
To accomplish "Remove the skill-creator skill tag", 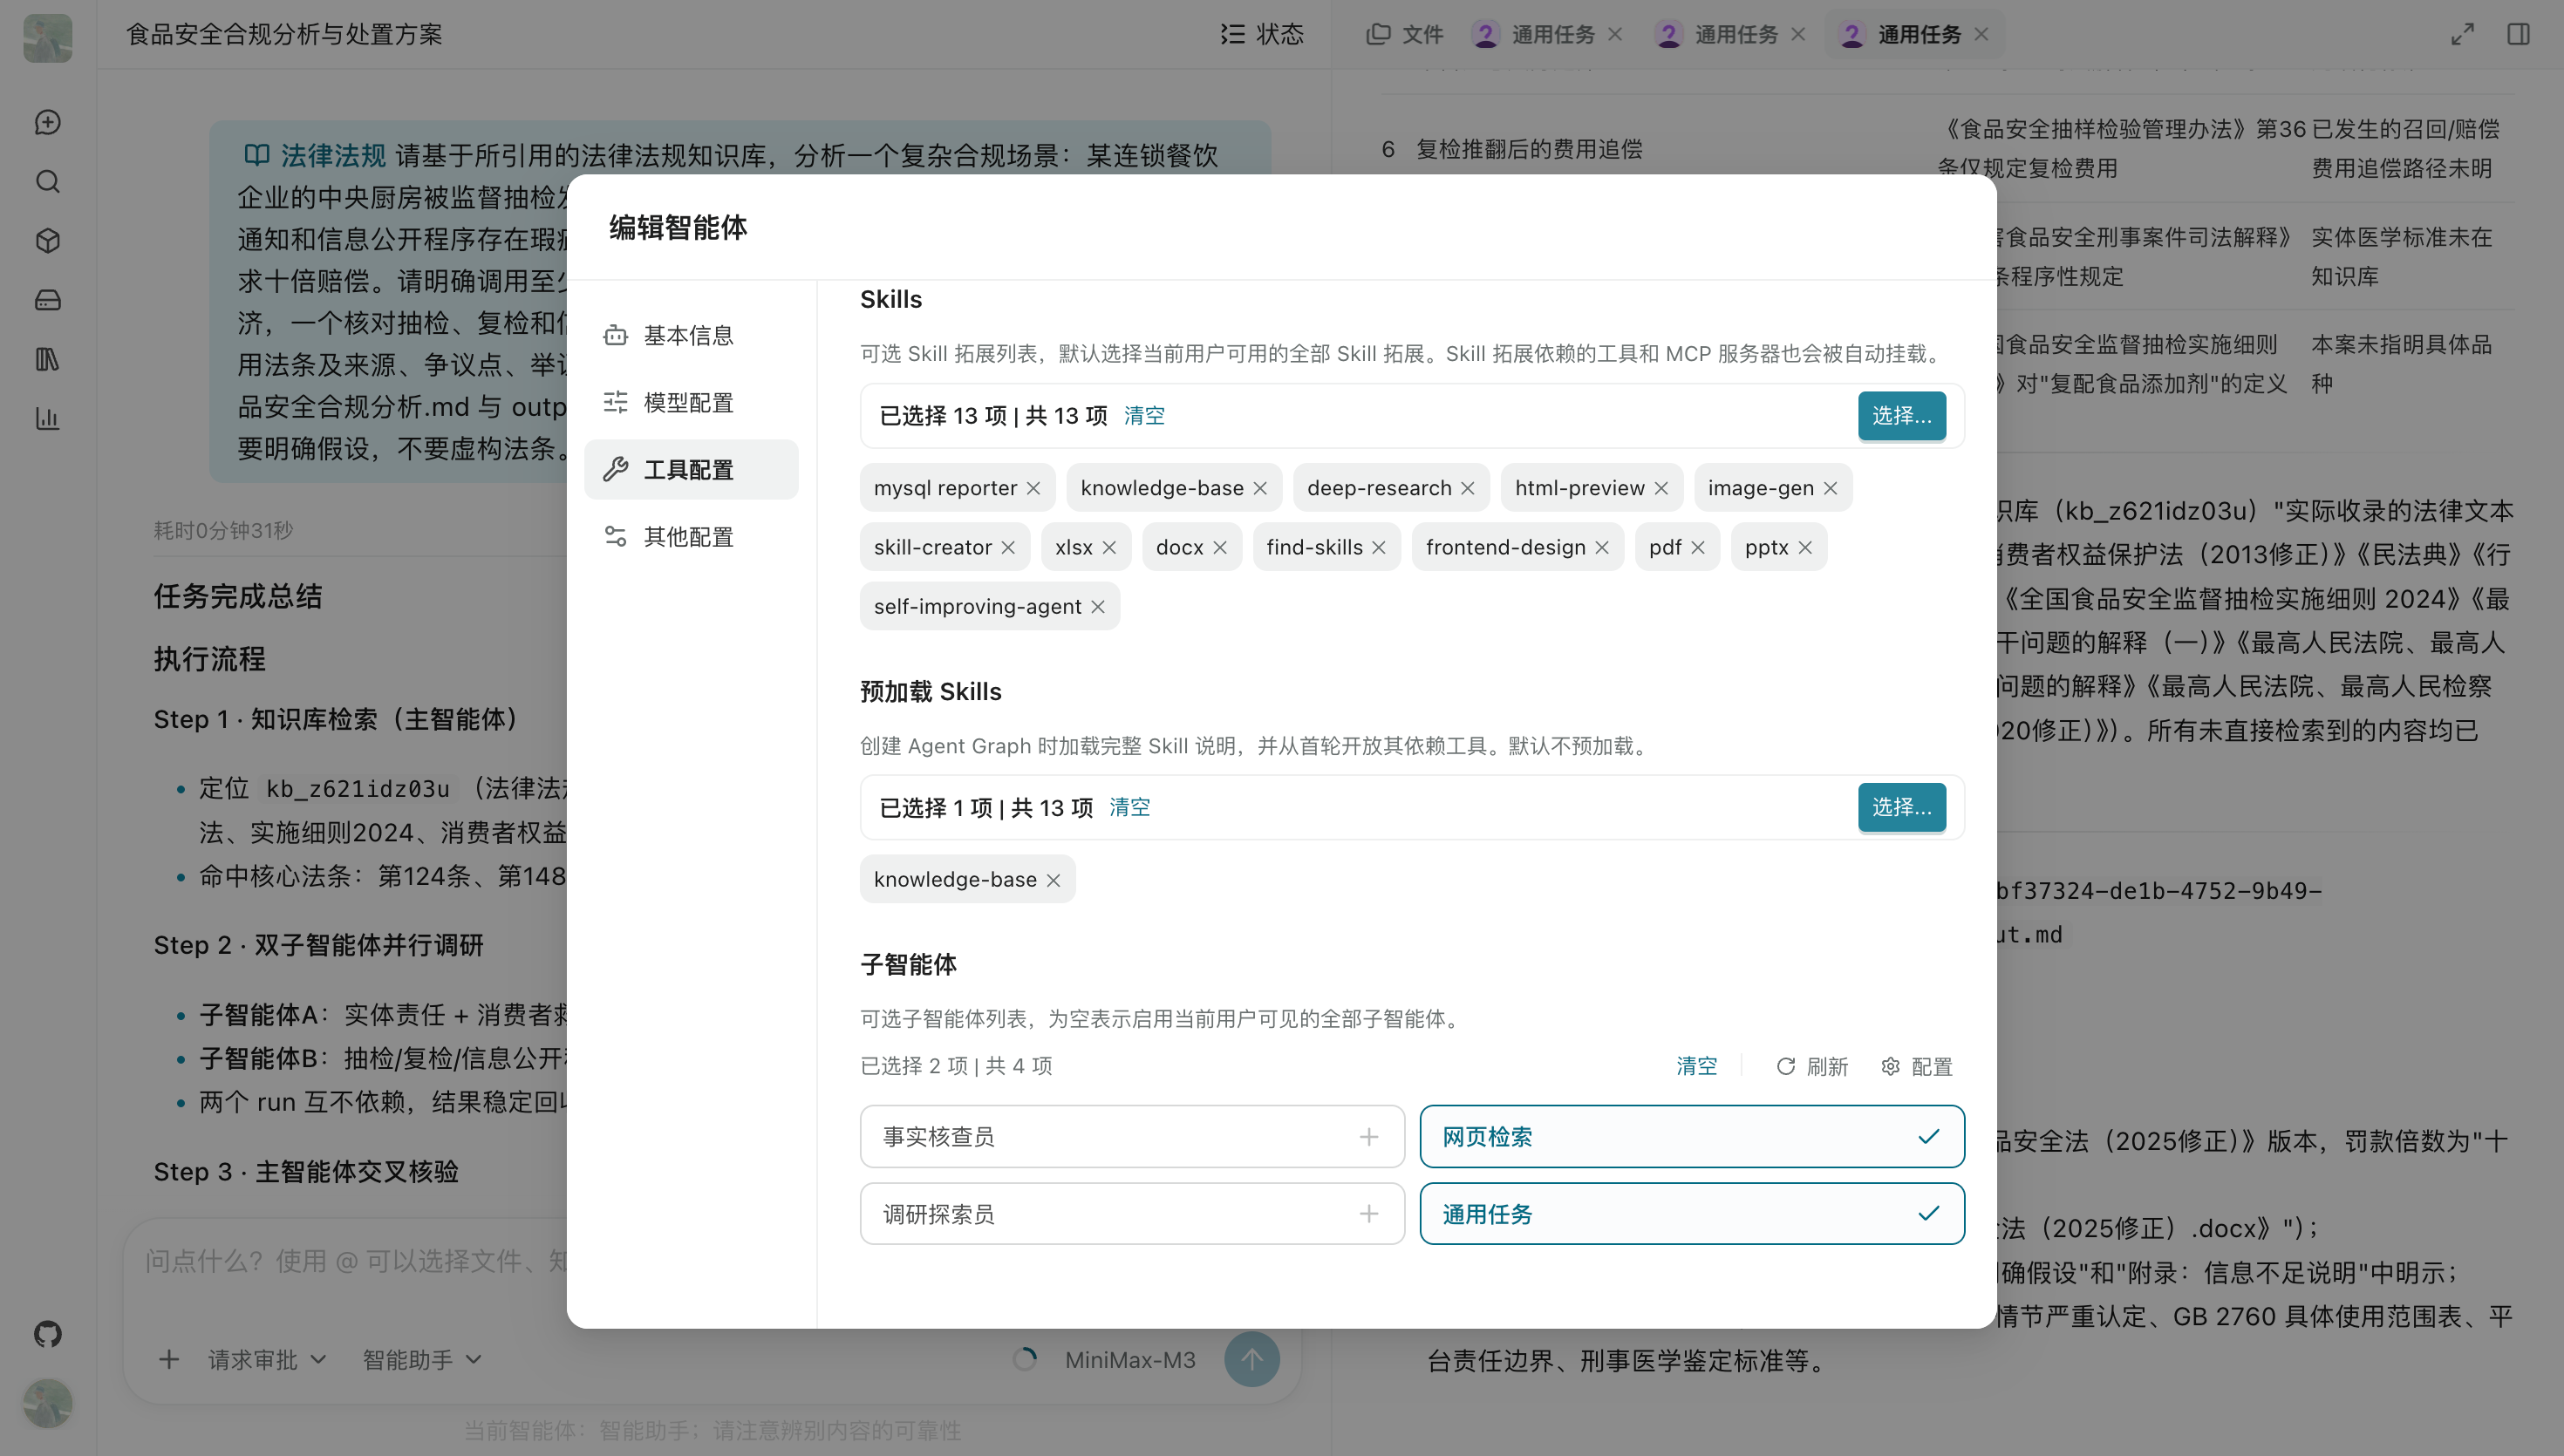I will point(1008,547).
